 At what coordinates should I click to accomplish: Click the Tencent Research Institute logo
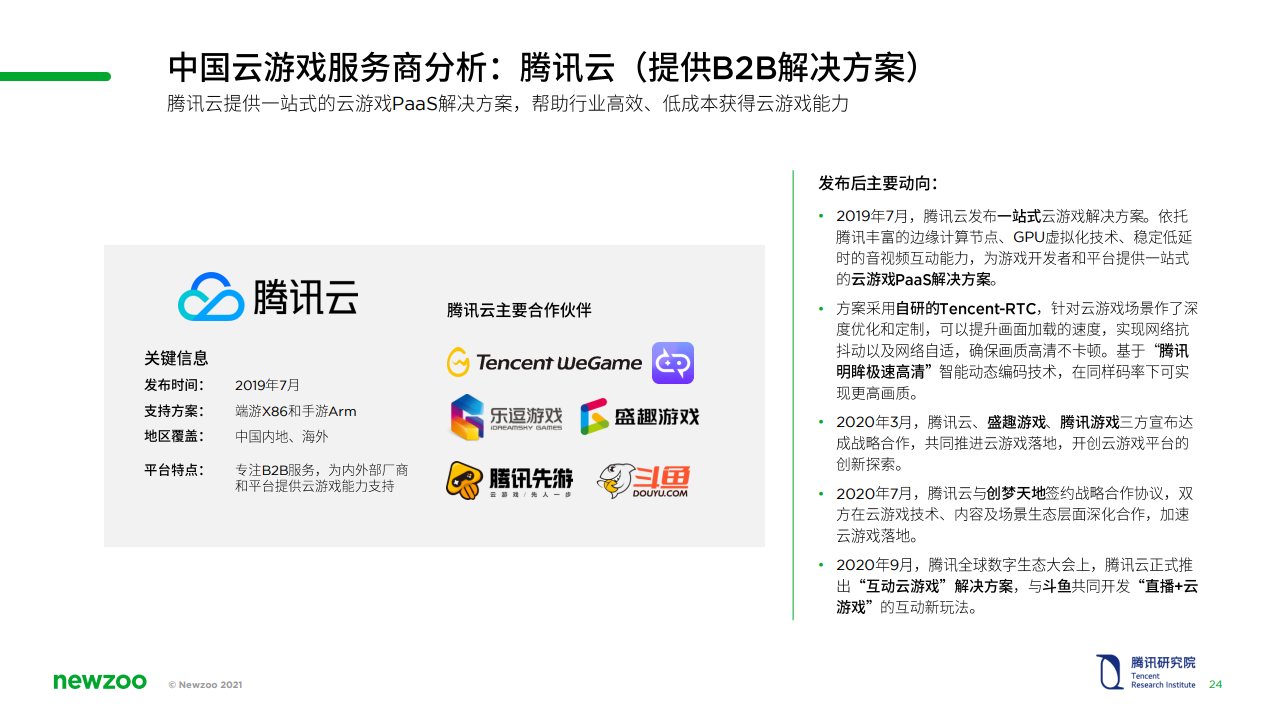1146,672
